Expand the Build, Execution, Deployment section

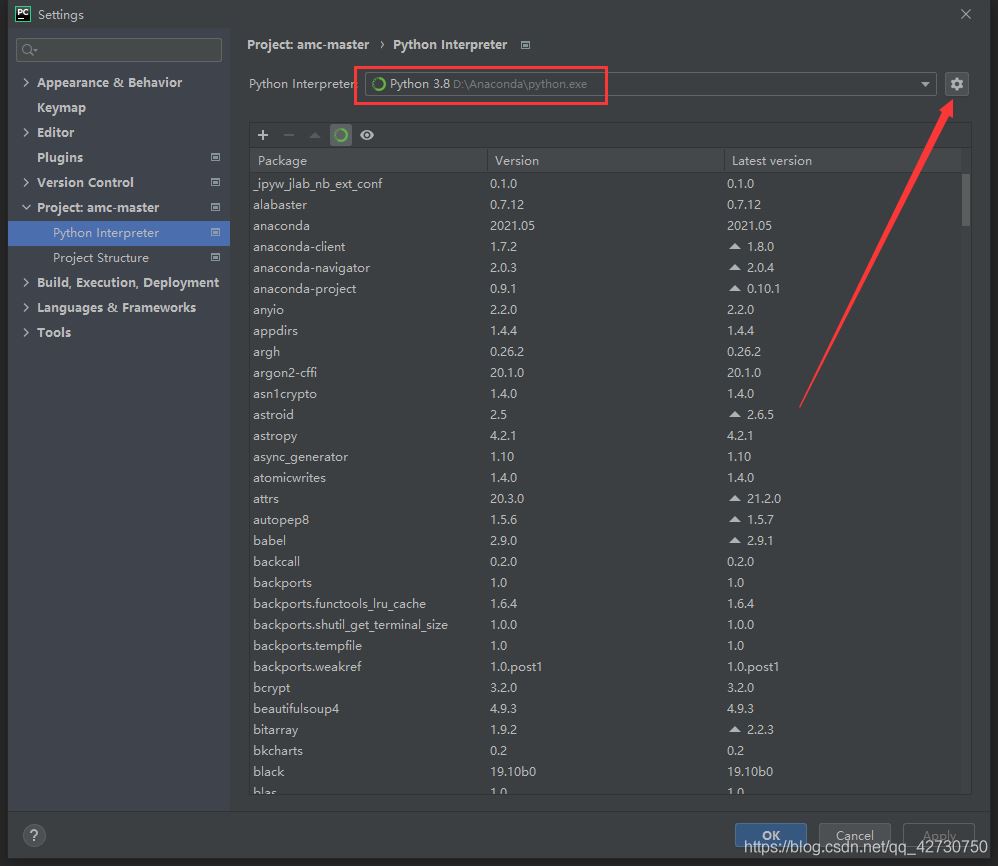coord(26,283)
